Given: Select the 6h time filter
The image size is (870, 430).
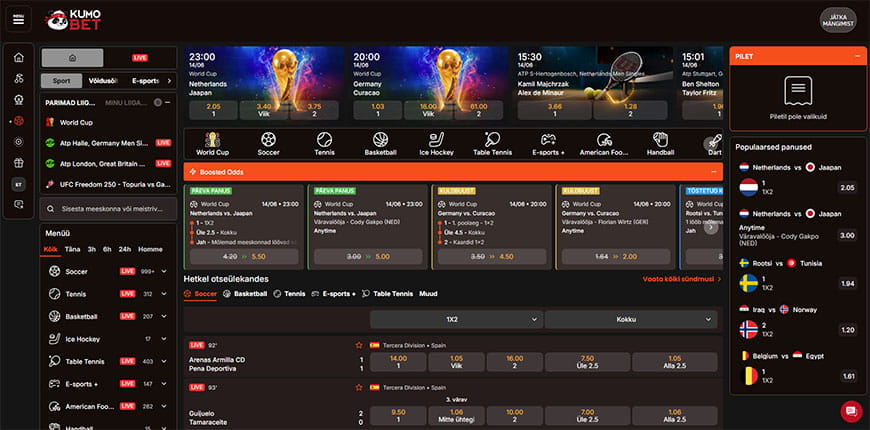Looking at the screenshot, I should point(107,249).
